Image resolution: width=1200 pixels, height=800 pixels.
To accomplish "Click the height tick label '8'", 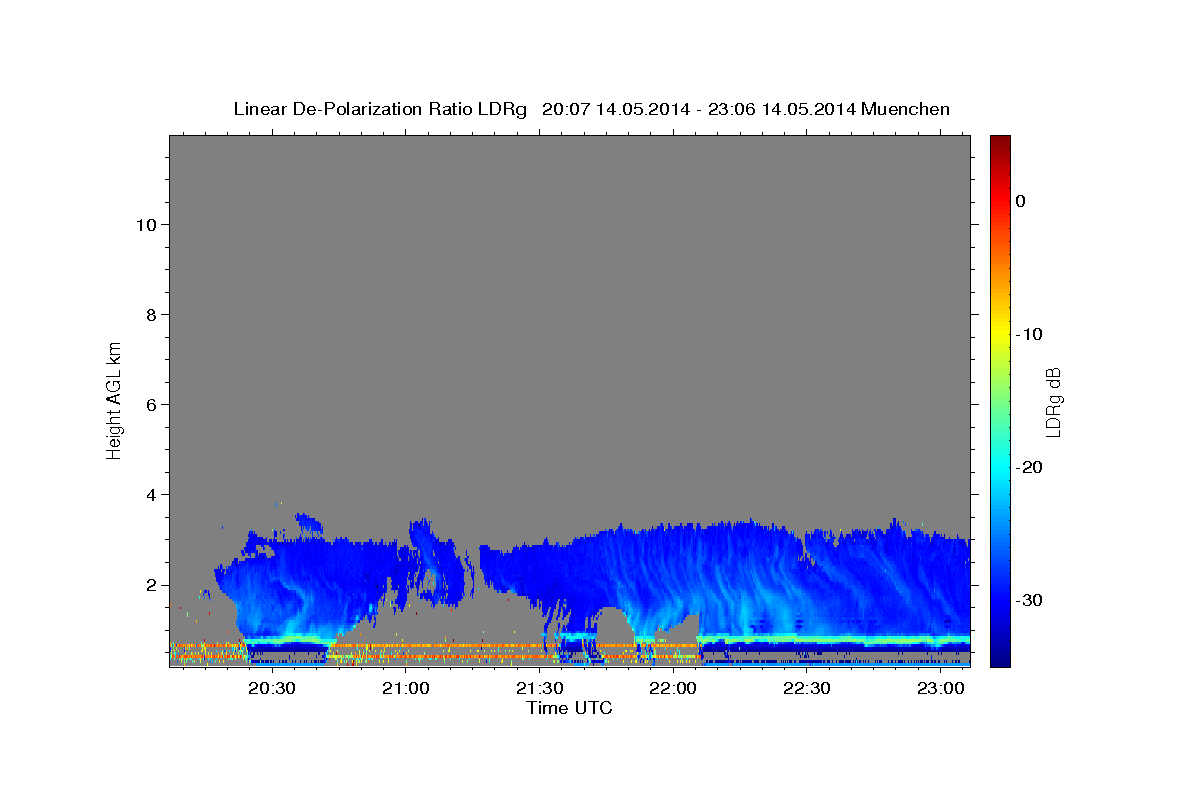I will (x=152, y=315).
